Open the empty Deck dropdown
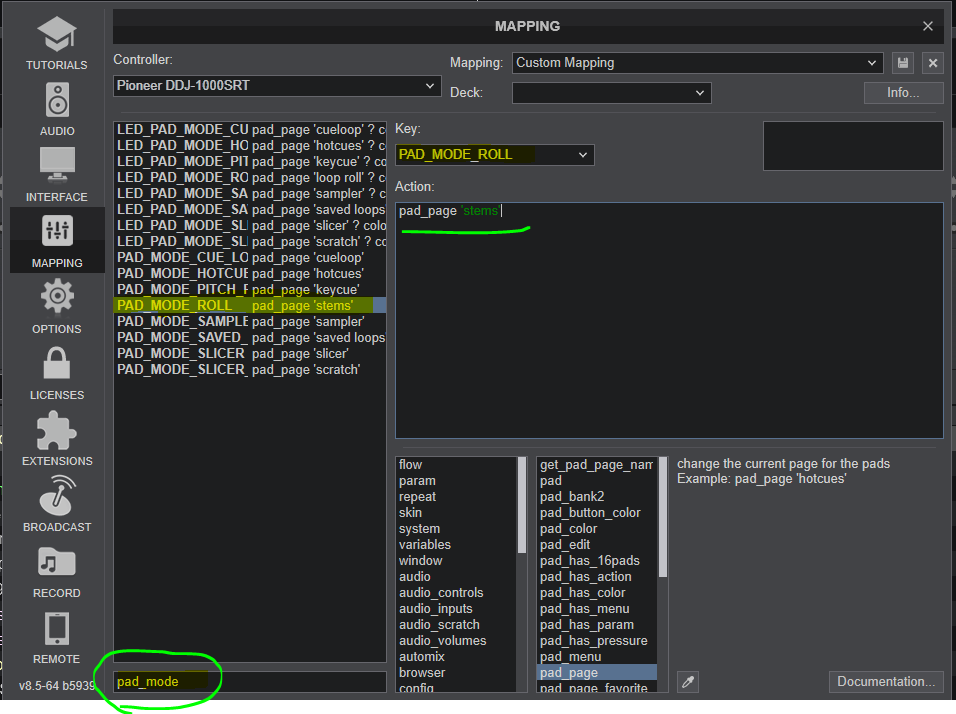 click(612, 93)
